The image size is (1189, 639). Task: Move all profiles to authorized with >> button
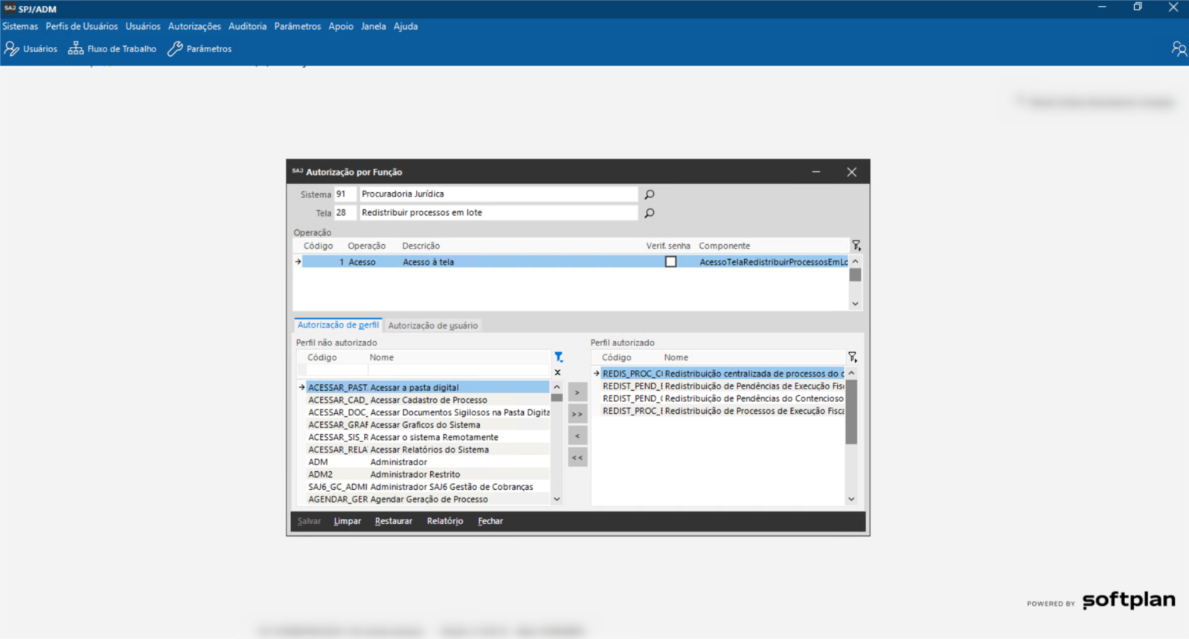(x=577, y=414)
